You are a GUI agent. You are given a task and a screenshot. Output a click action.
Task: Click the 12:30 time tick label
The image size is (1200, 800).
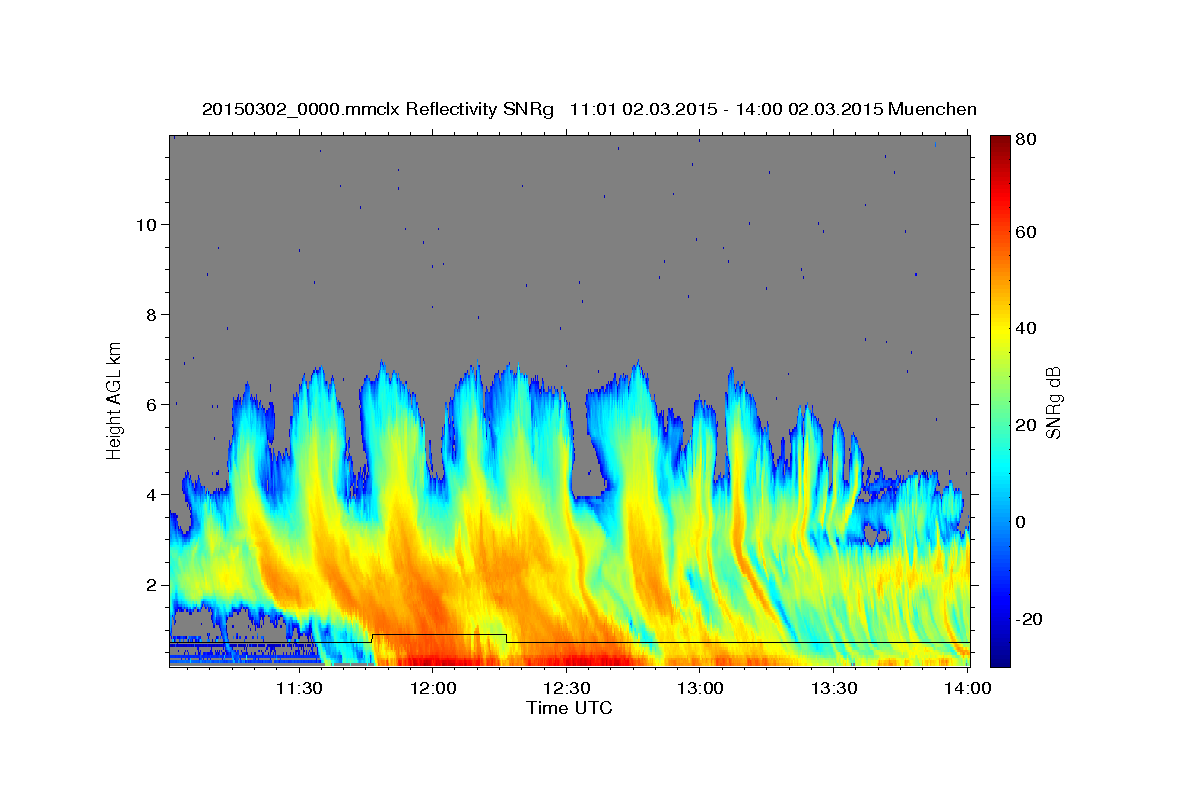[566, 689]
